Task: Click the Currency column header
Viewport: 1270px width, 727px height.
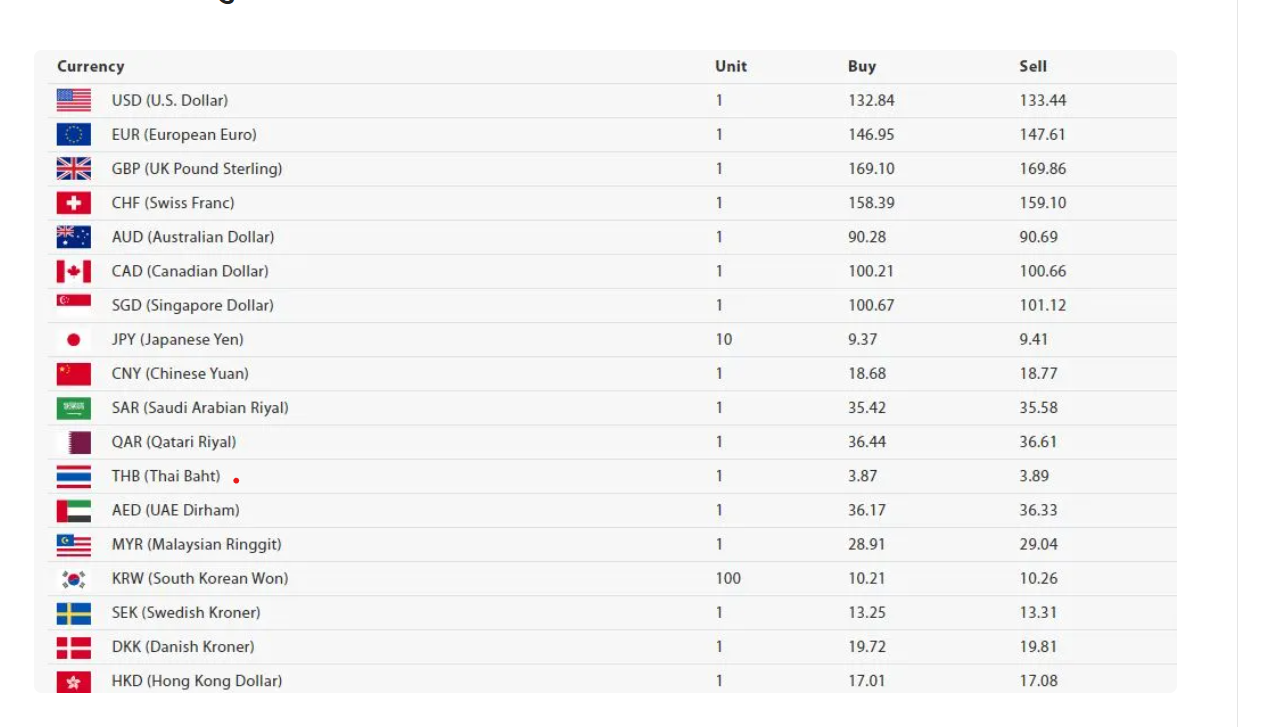Action: coord(91,66)
